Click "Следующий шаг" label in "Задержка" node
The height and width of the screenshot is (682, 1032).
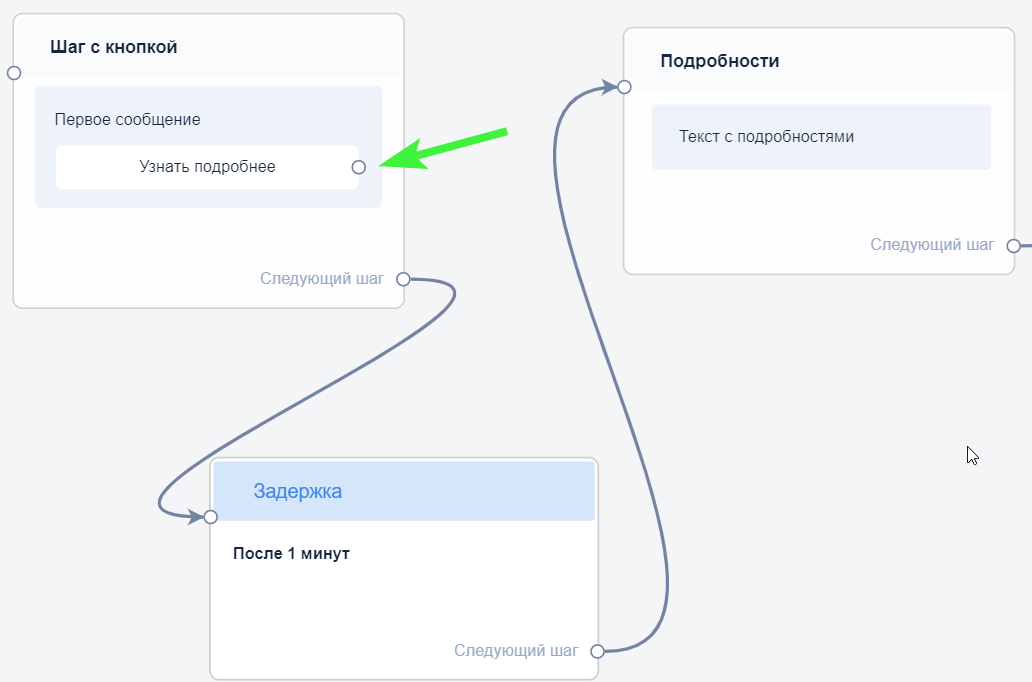(x=516, y=651)
